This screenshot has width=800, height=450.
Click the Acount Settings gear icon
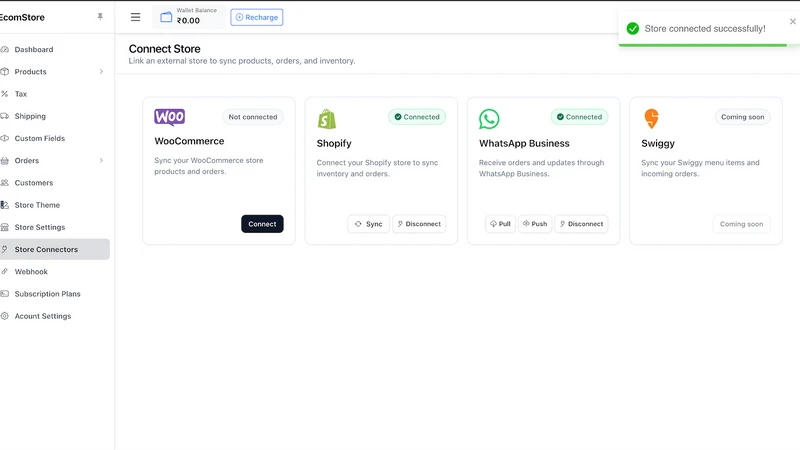coord(5,316)
